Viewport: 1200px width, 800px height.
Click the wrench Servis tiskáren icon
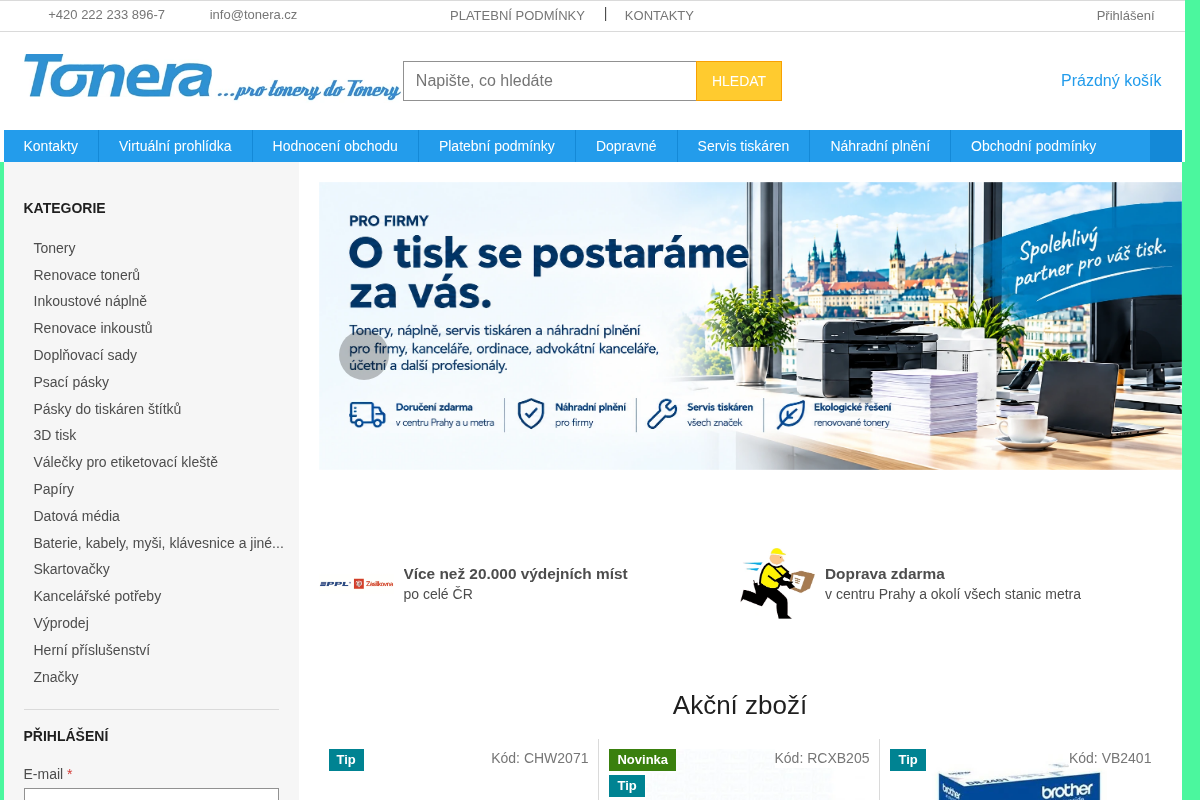[662, 414]
